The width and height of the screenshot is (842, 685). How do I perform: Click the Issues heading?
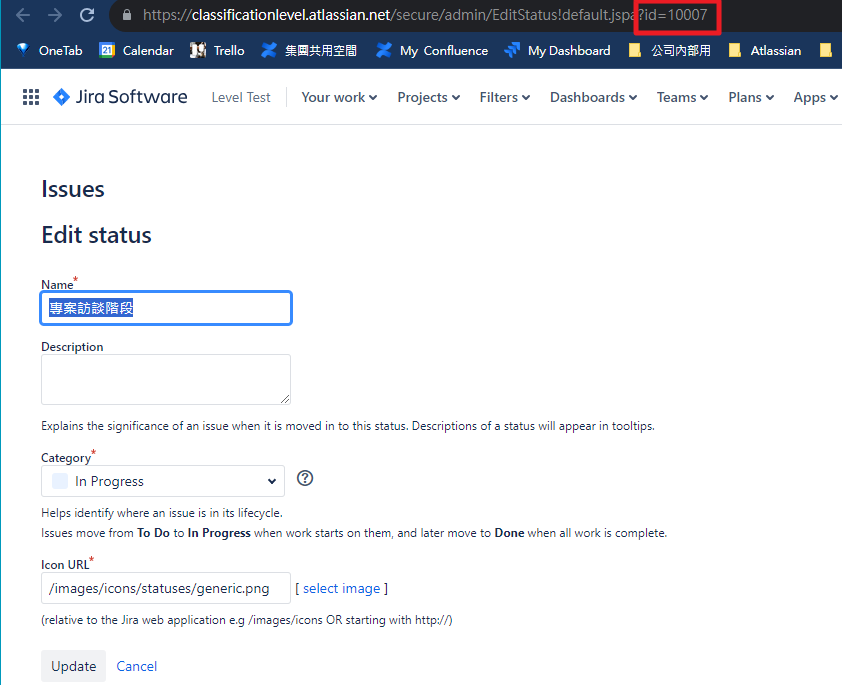pyautogui.click(x=73, y=189)
